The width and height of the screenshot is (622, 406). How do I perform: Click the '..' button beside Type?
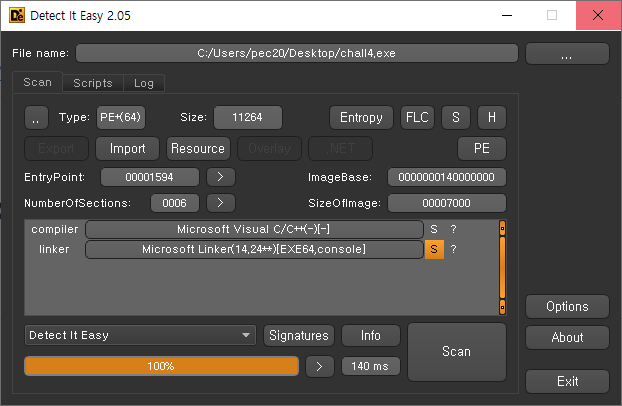tap(36, 117)
